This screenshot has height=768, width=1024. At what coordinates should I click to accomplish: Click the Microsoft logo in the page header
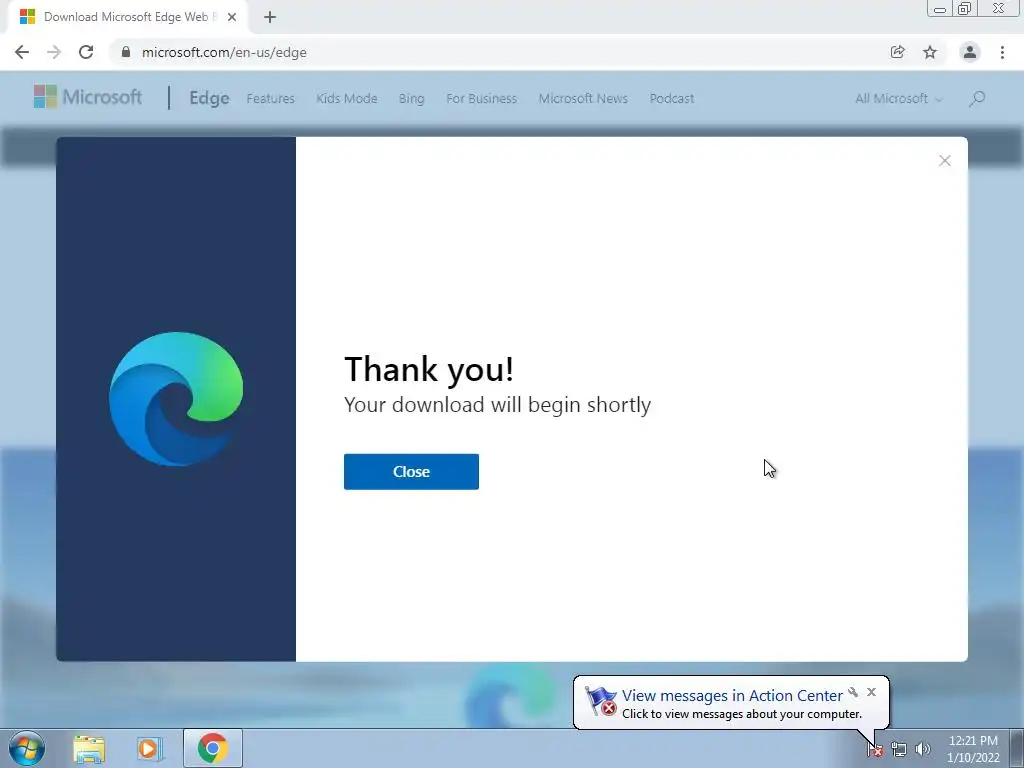(88, 97)
